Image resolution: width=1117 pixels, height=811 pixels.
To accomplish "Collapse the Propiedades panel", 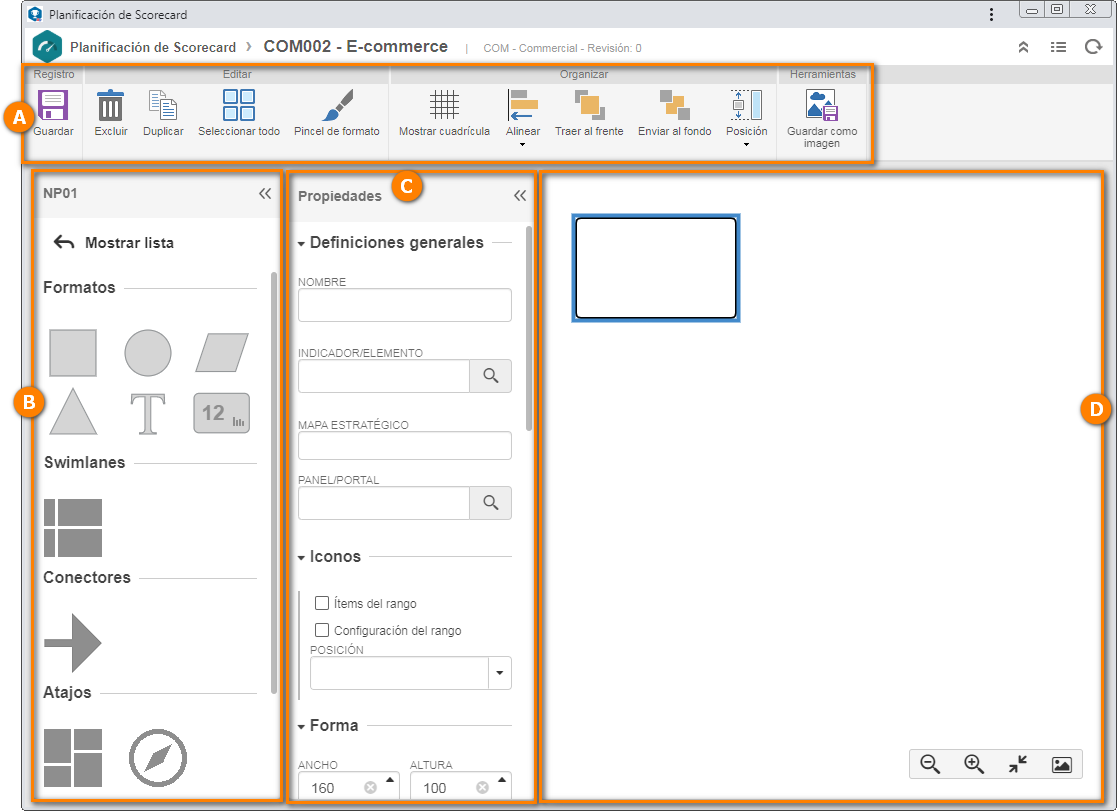I will (x=520, y=195).
